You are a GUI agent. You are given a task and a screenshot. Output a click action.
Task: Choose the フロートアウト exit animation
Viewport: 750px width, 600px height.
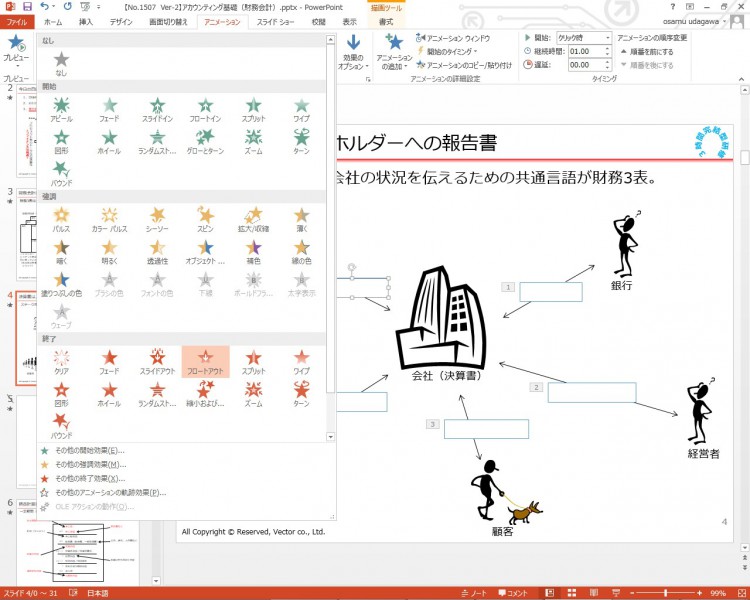[205, 361]
